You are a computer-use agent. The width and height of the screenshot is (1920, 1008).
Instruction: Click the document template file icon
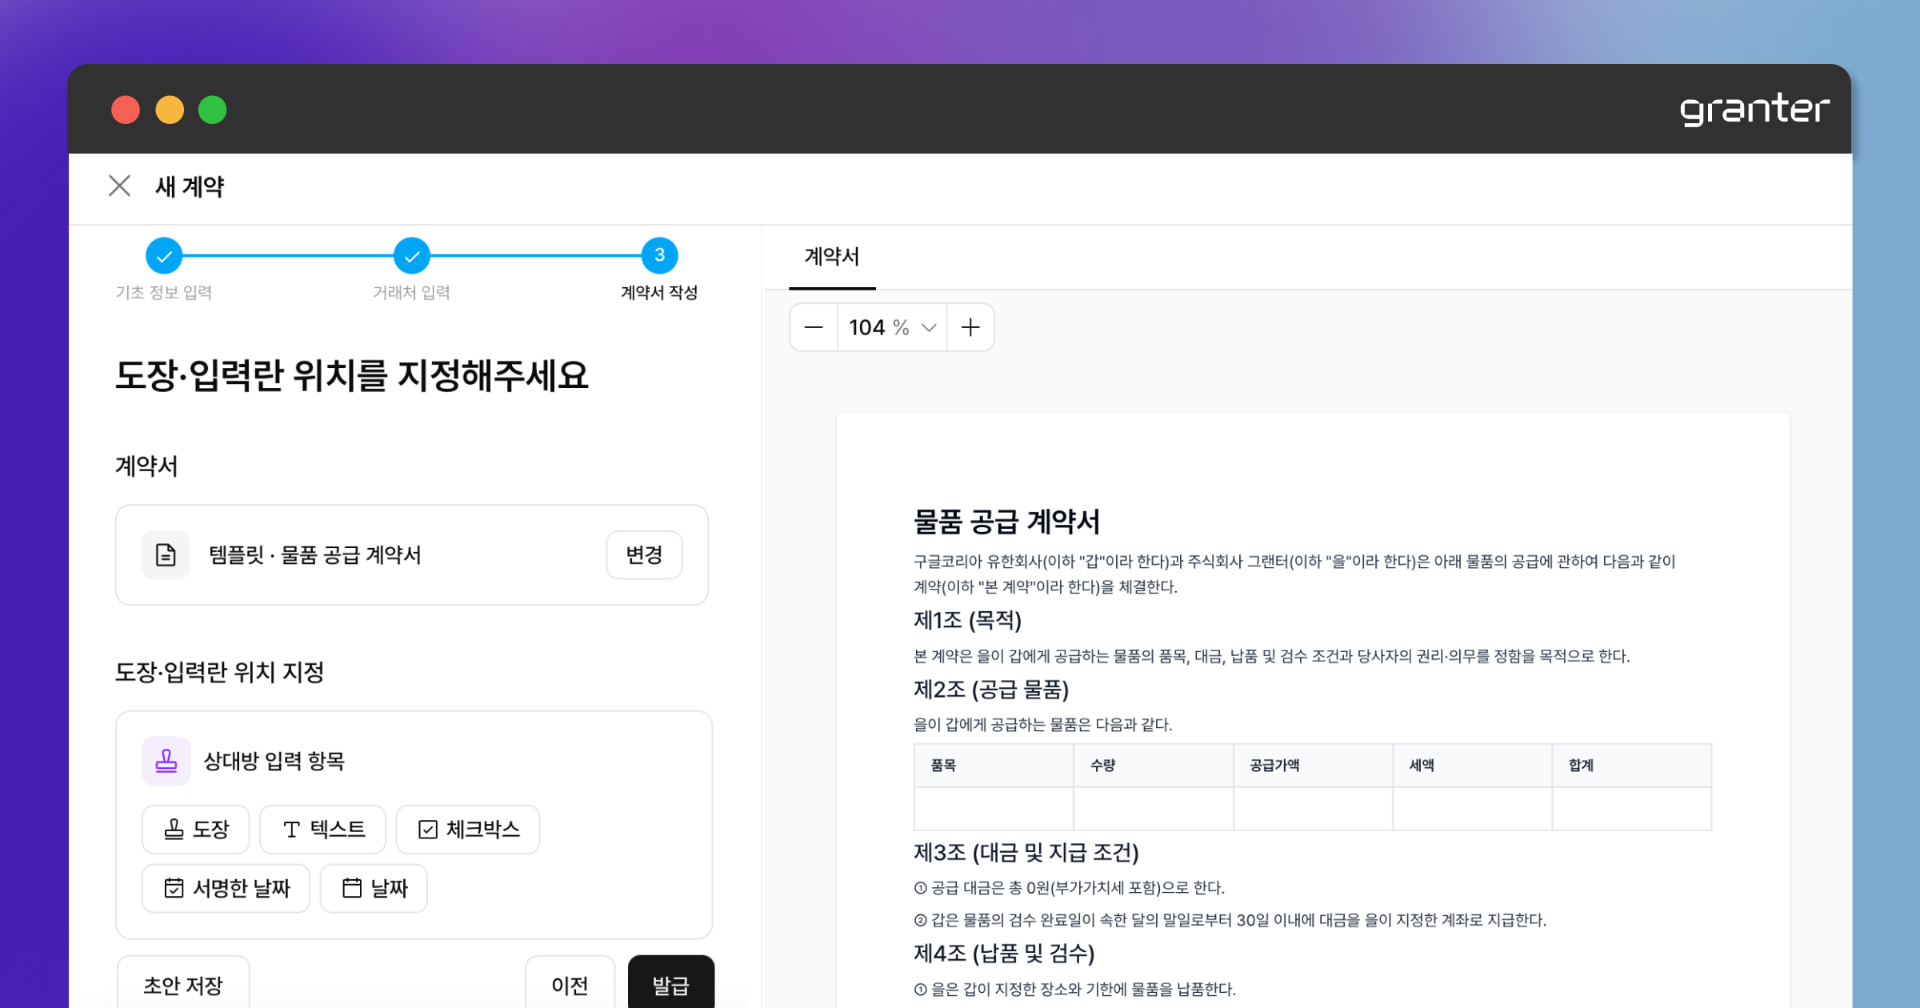tap(166, 555)
